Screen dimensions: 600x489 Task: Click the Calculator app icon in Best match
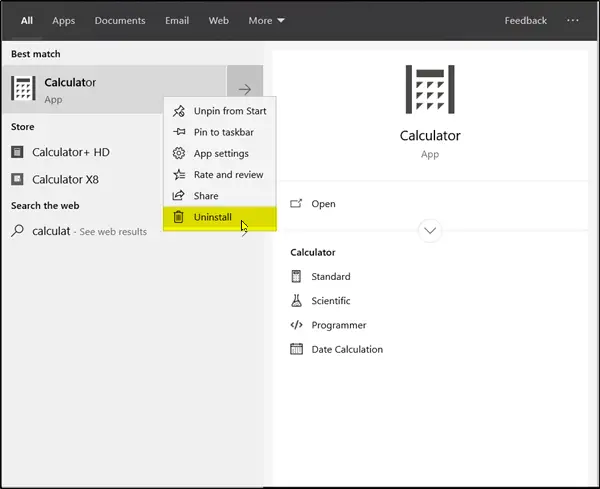tap(23, 88)
